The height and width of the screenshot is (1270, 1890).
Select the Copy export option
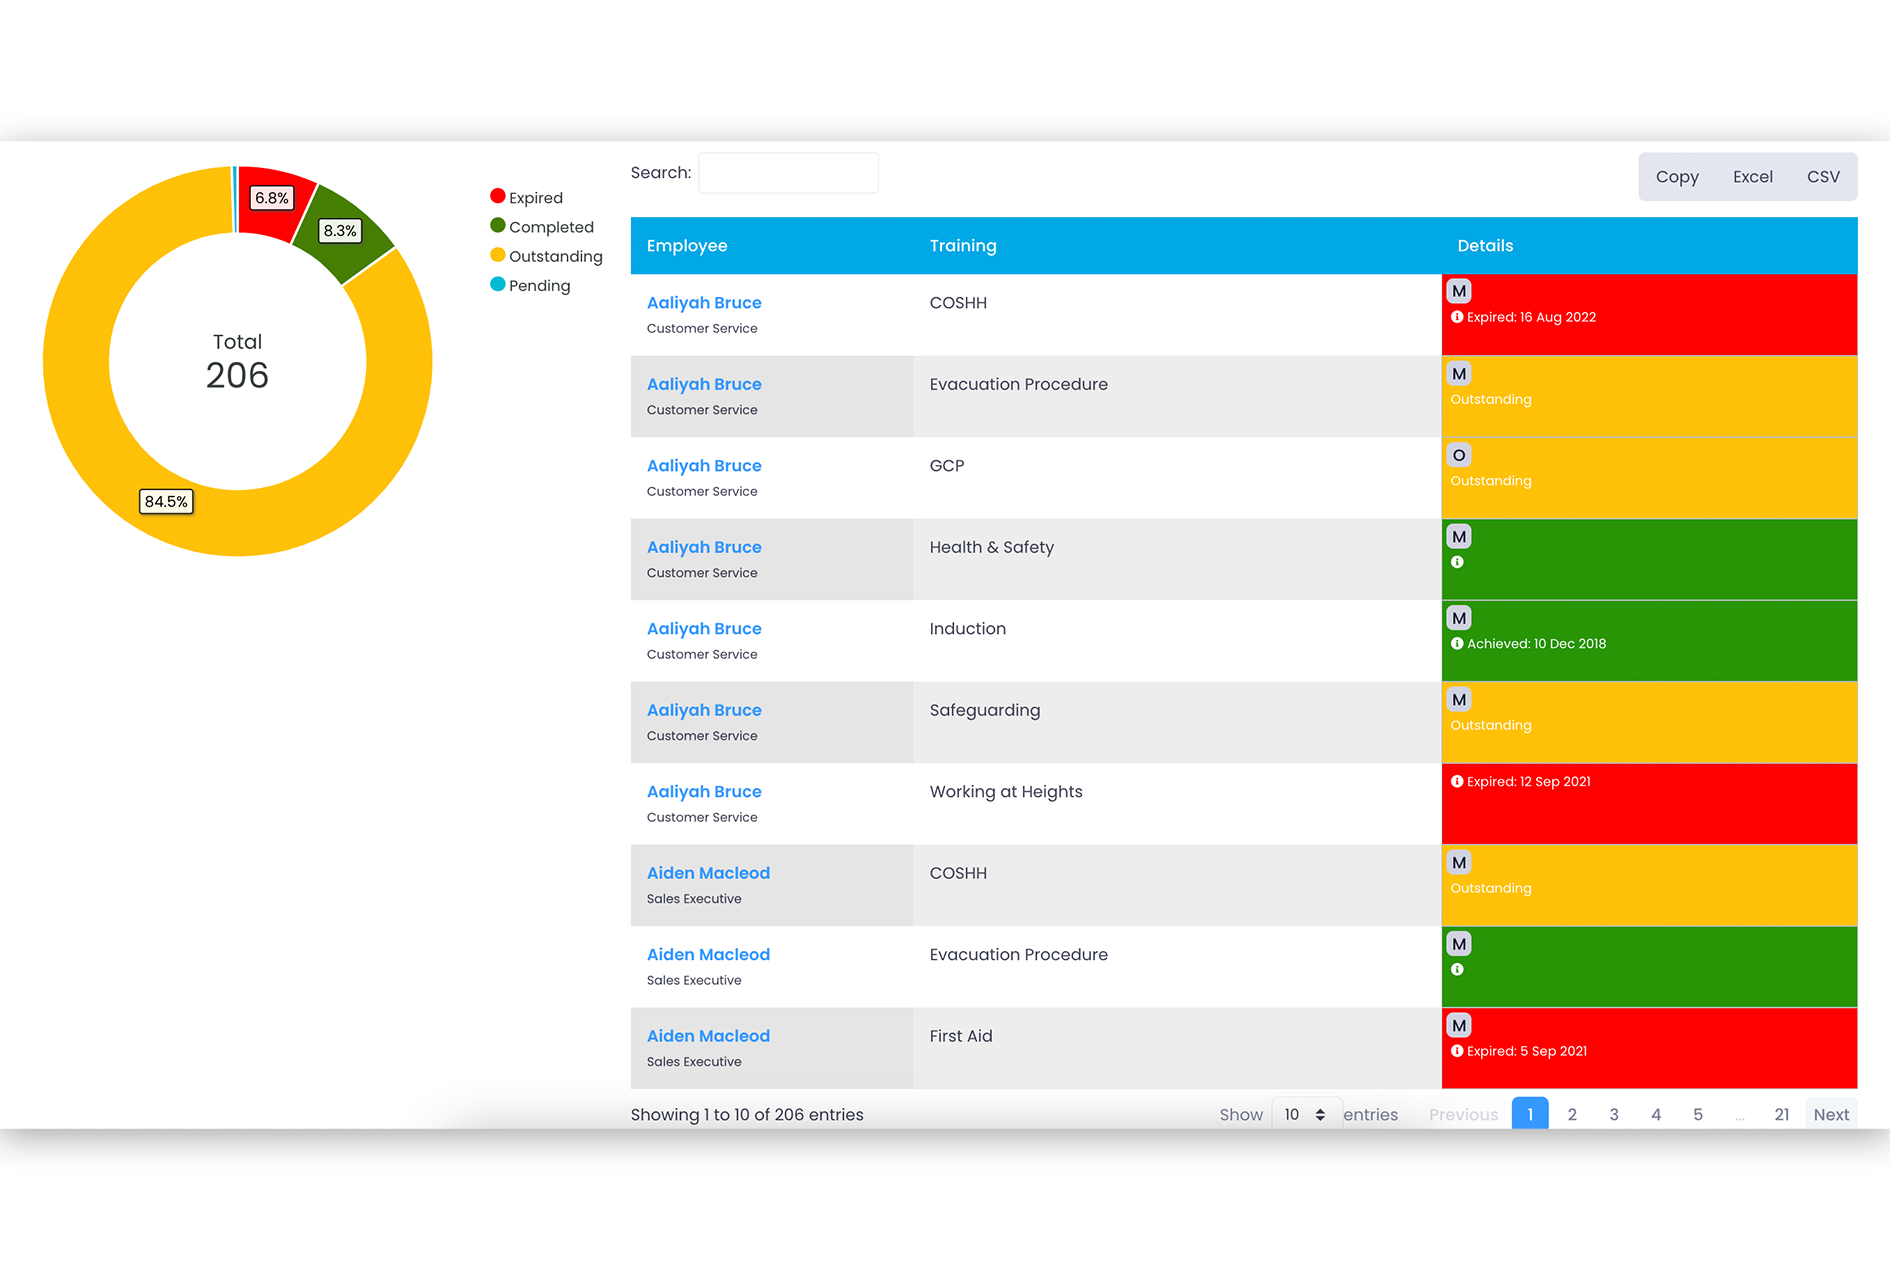pos(1677,176)
